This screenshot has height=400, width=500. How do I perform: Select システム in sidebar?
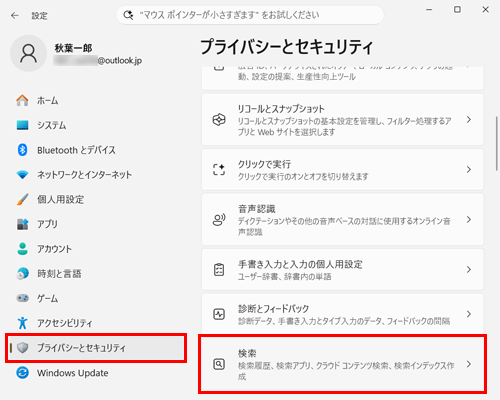coord(95,125)
